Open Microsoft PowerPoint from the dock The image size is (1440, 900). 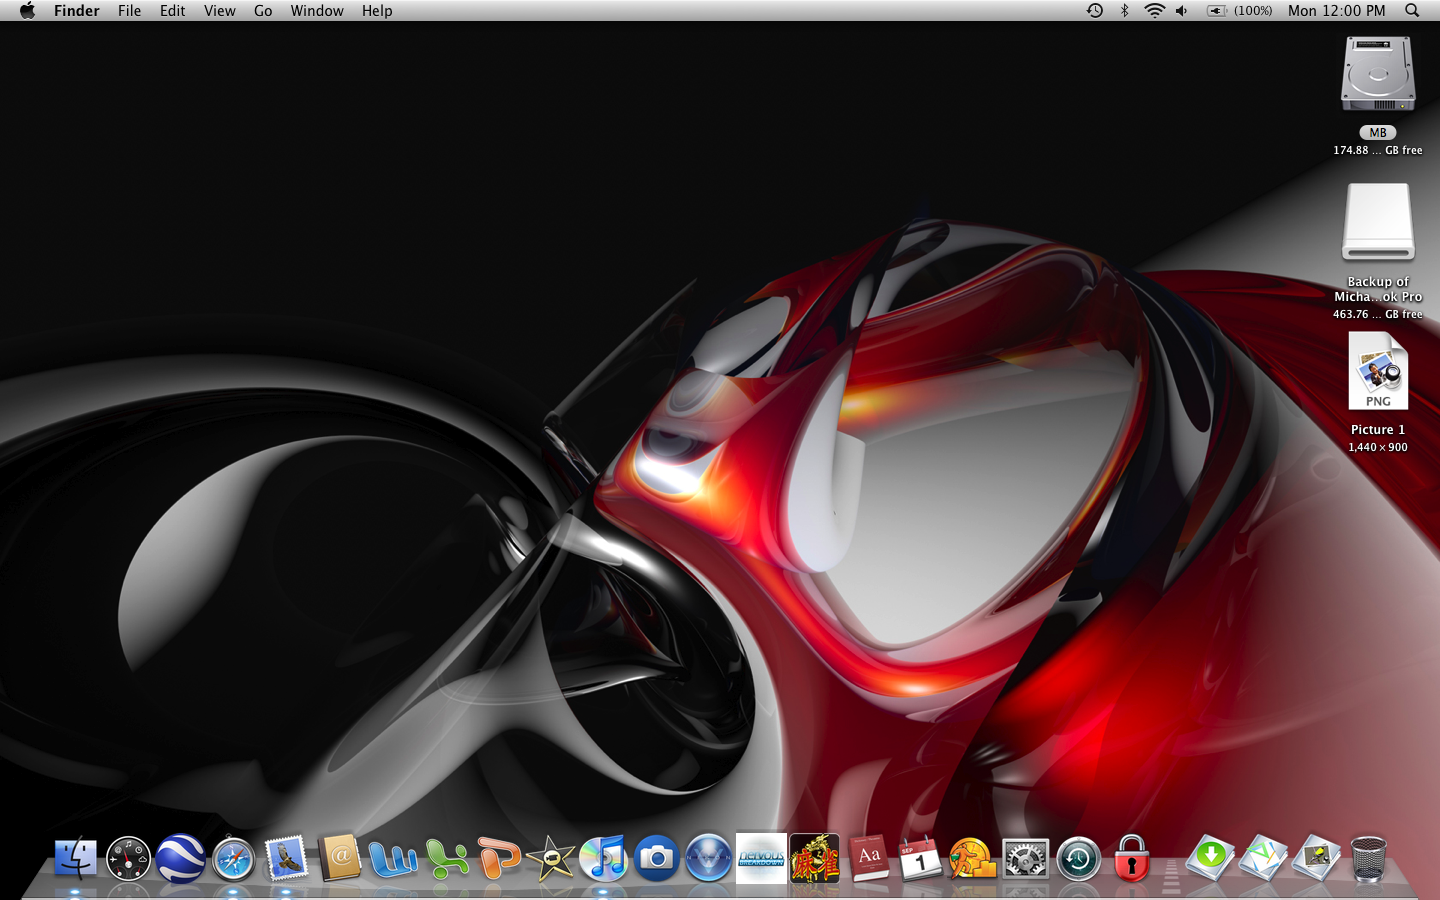tap(498, 859)
